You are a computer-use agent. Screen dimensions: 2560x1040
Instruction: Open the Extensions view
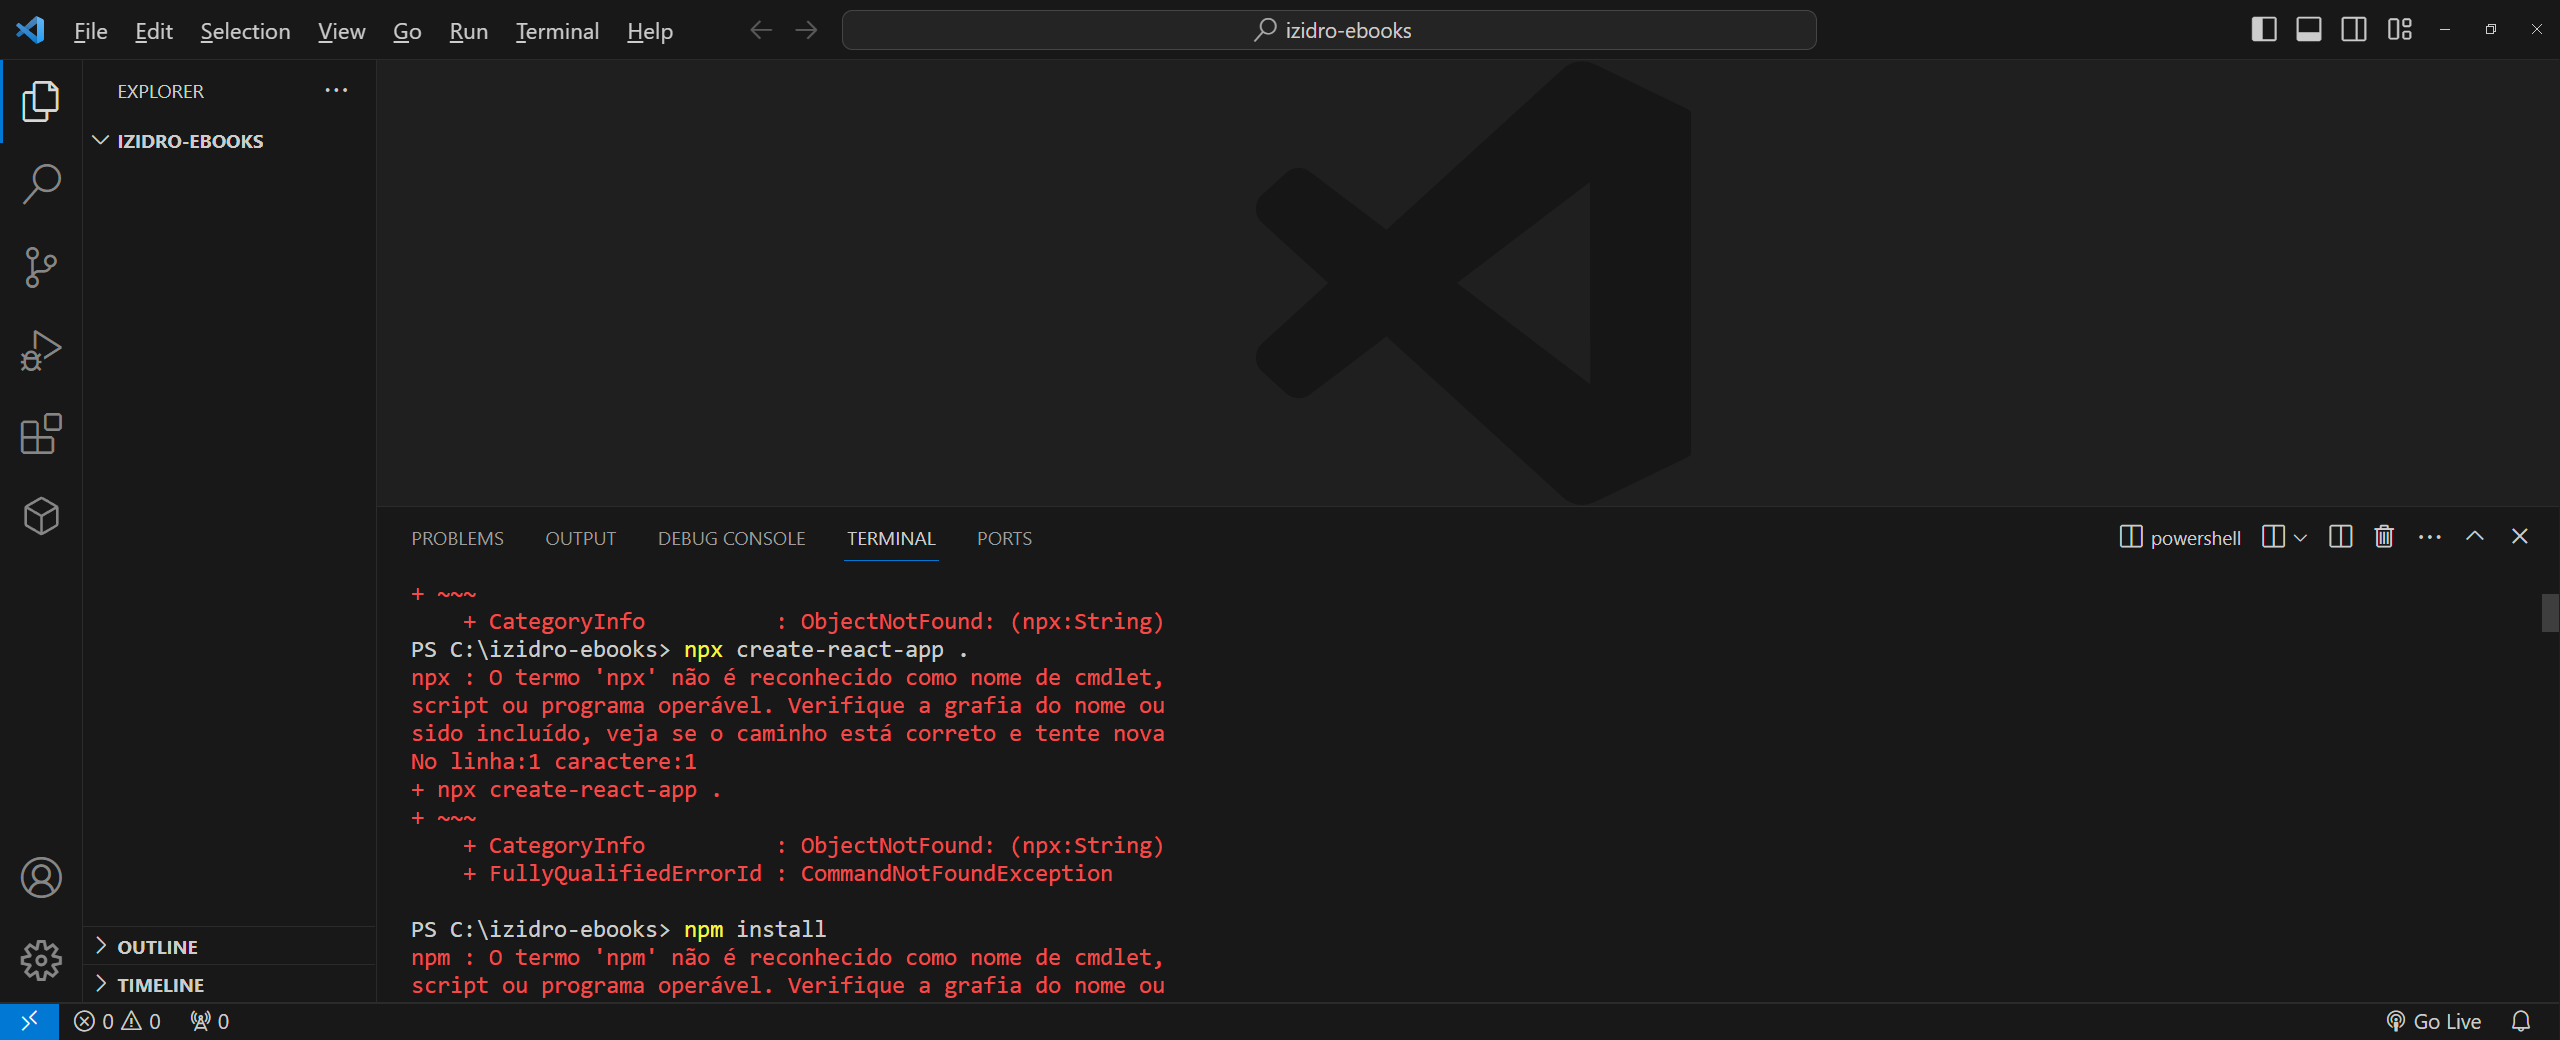click(x=41, y=433)
